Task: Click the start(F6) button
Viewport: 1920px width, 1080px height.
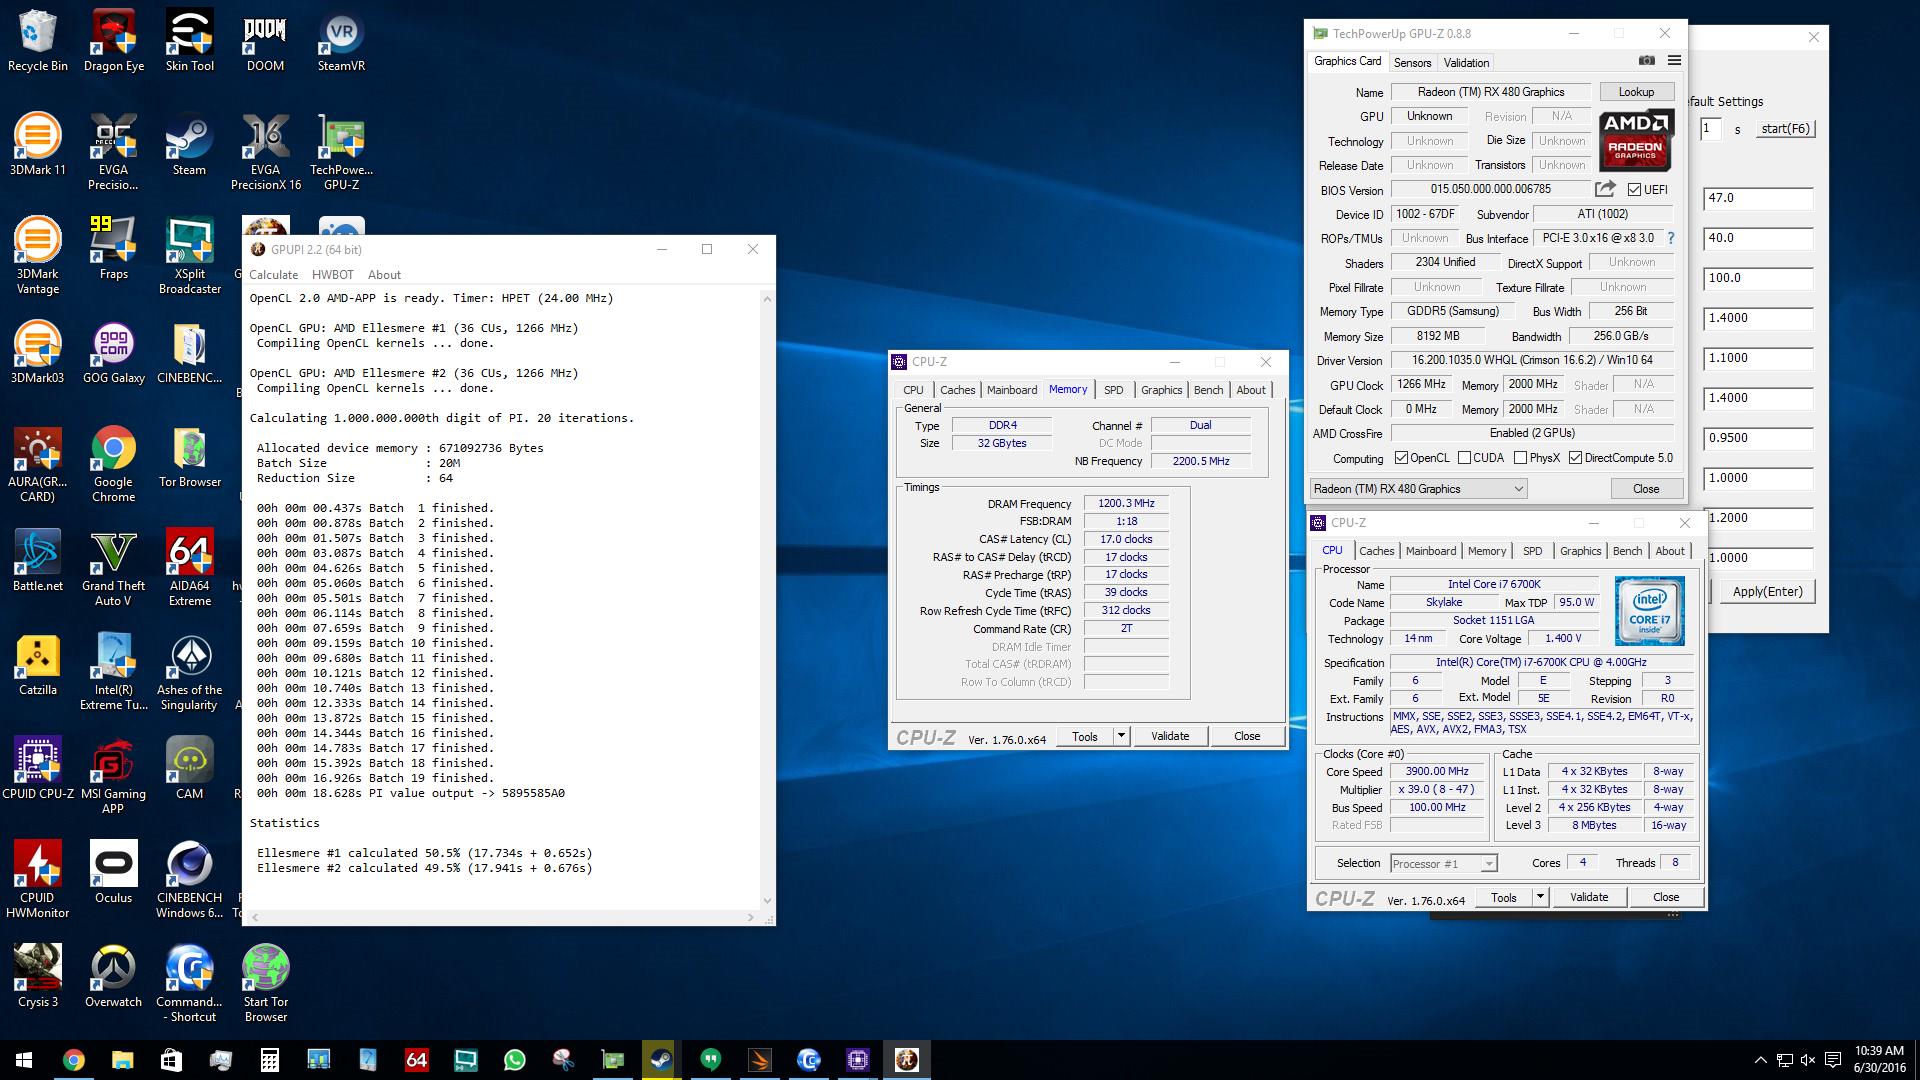Action: point(1785,129)
